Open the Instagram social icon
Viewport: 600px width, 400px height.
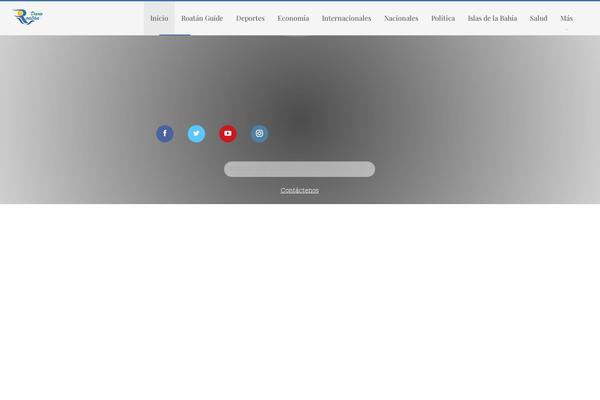(259, 134)
